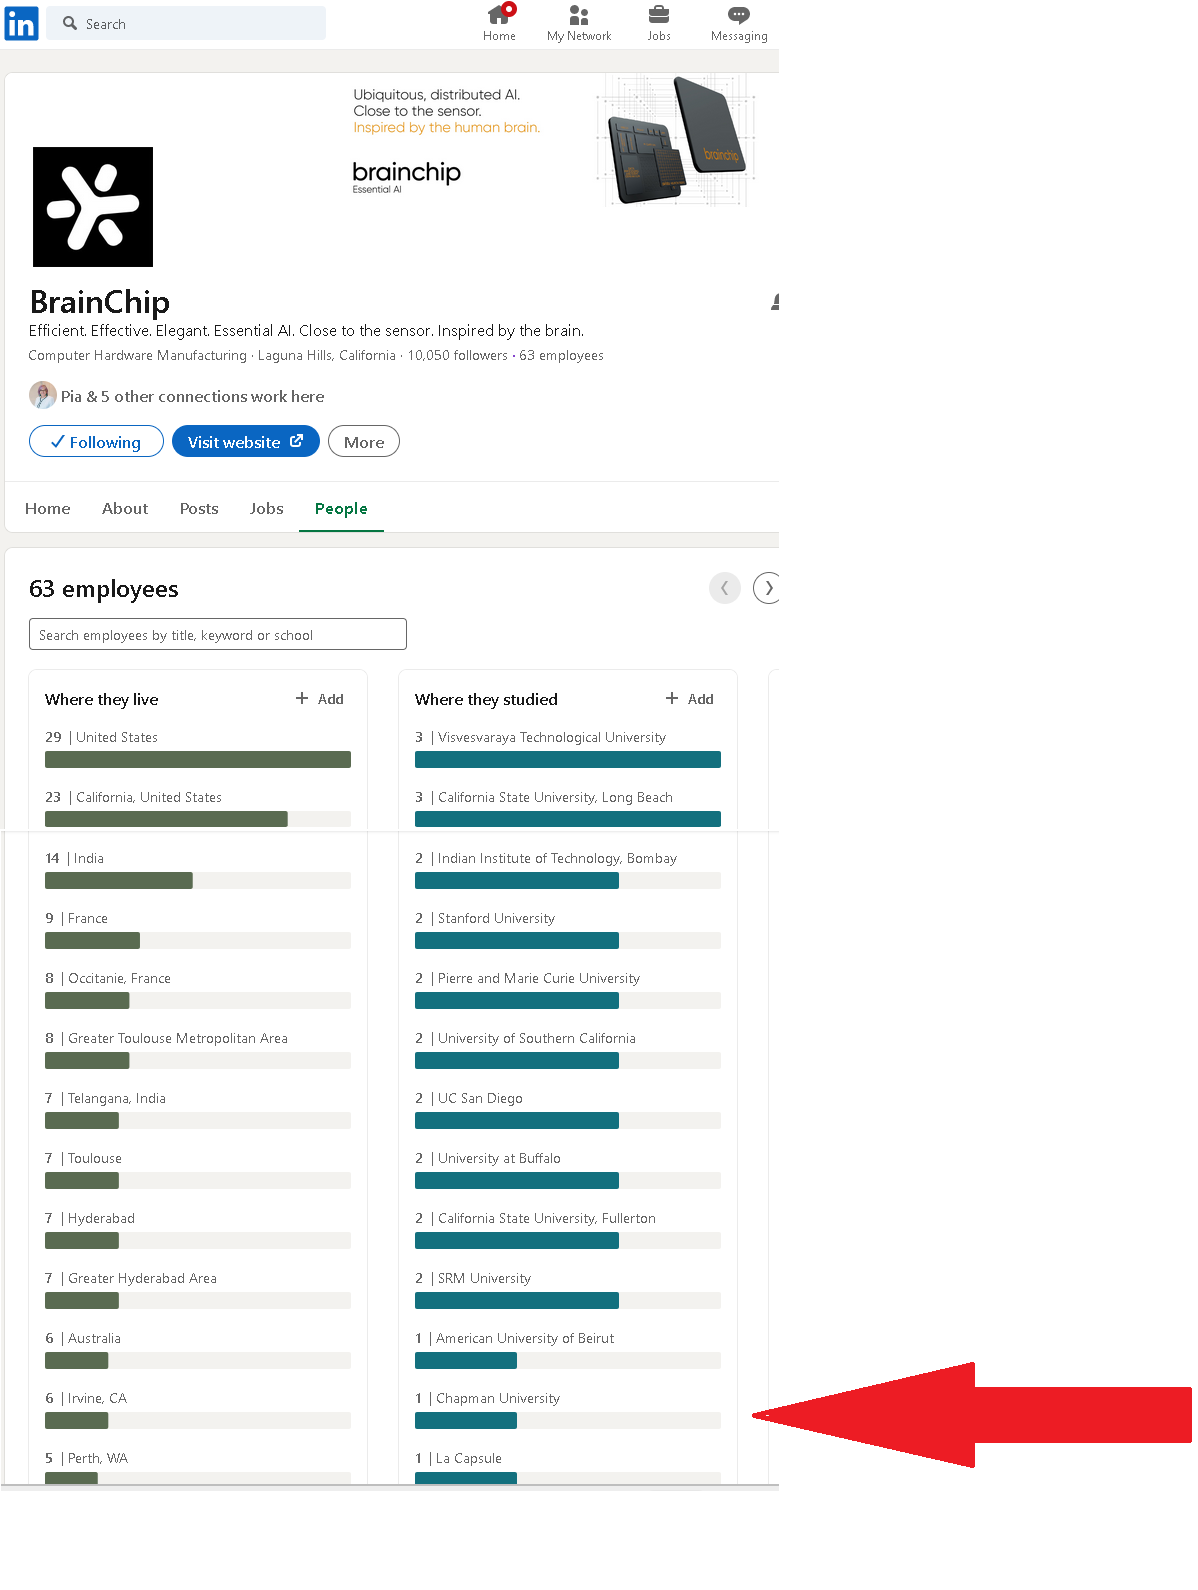Click the '6 | Australia' row
The height and width of the screenshot is (1590, 1198).
(198, 1350)
